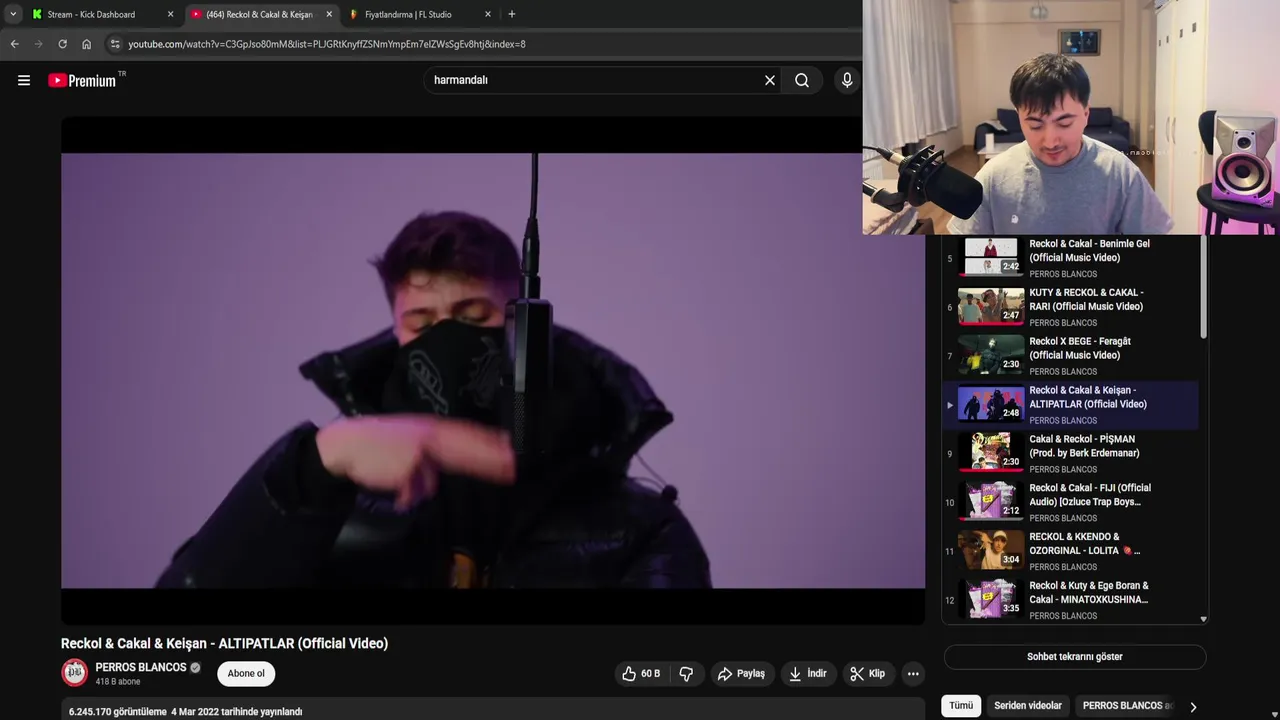Click the Feragât (Official Music Video) title
This screenshot has width=1280, height=720.
pyautogui.click(x=1080, y=348)
